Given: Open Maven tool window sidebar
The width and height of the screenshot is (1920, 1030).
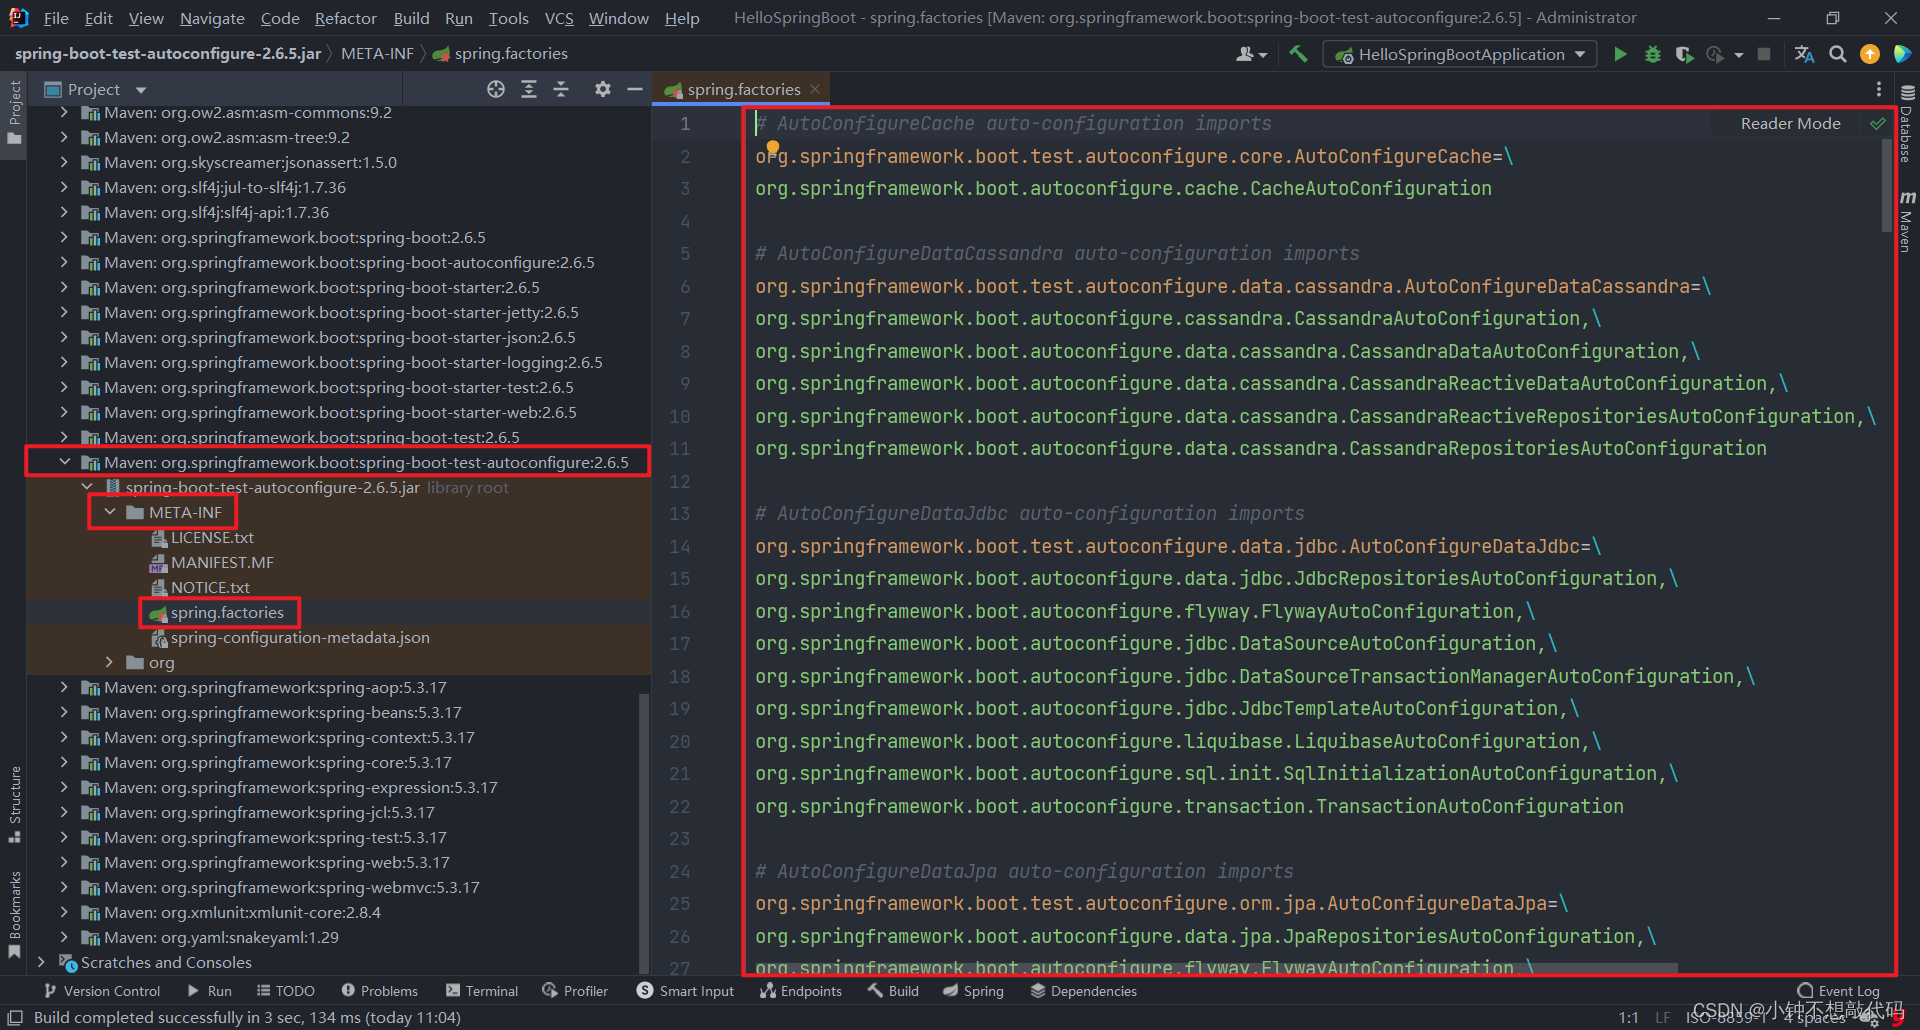Looking at the screenshot, I should click(1907, 222).
